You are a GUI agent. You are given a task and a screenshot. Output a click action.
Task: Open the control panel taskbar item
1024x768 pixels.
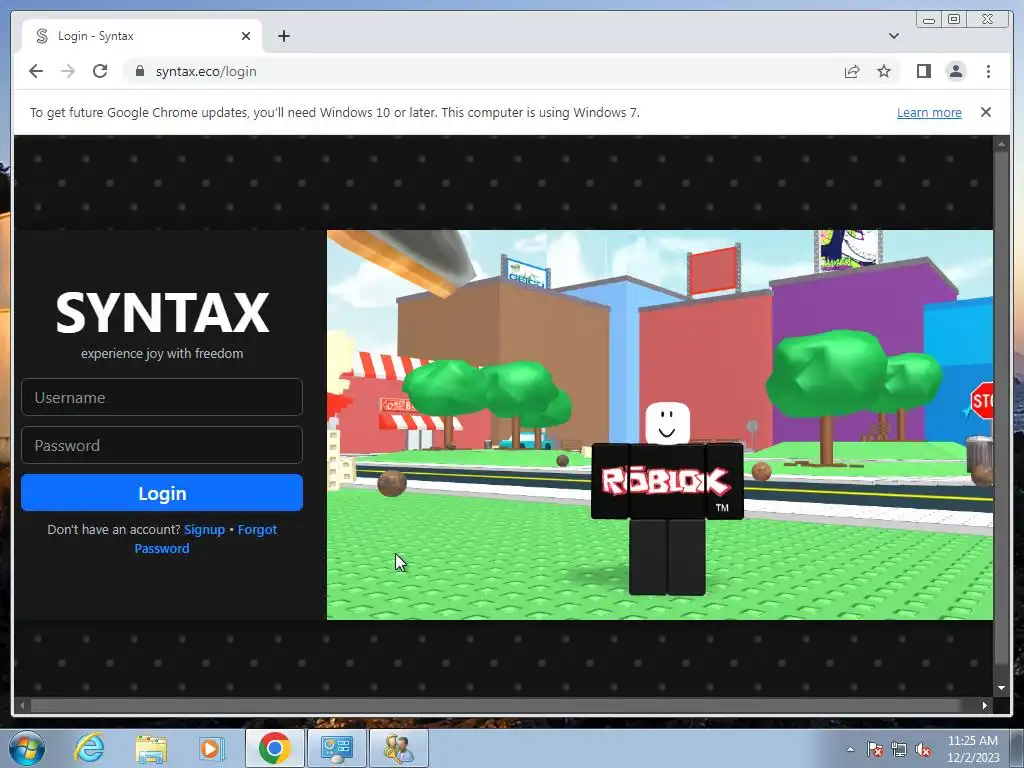(x=337, y=748)
